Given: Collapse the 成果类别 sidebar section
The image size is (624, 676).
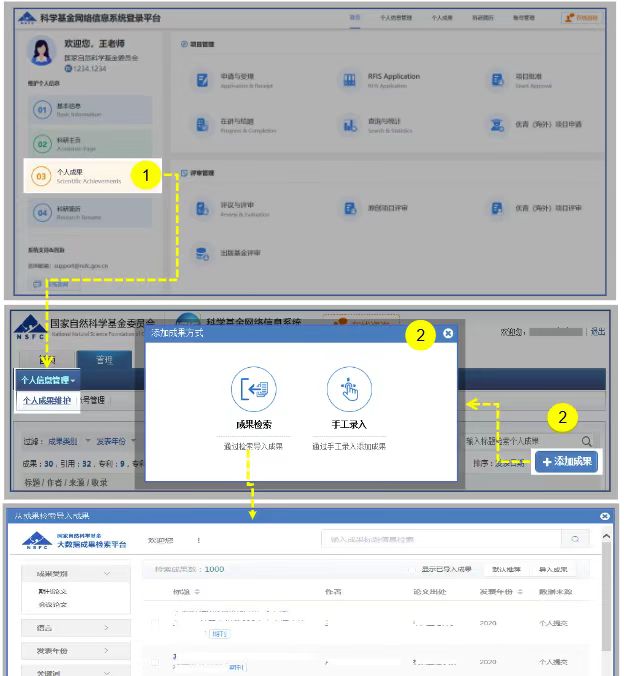Looking at the screenshot, I should click(75, 573).
